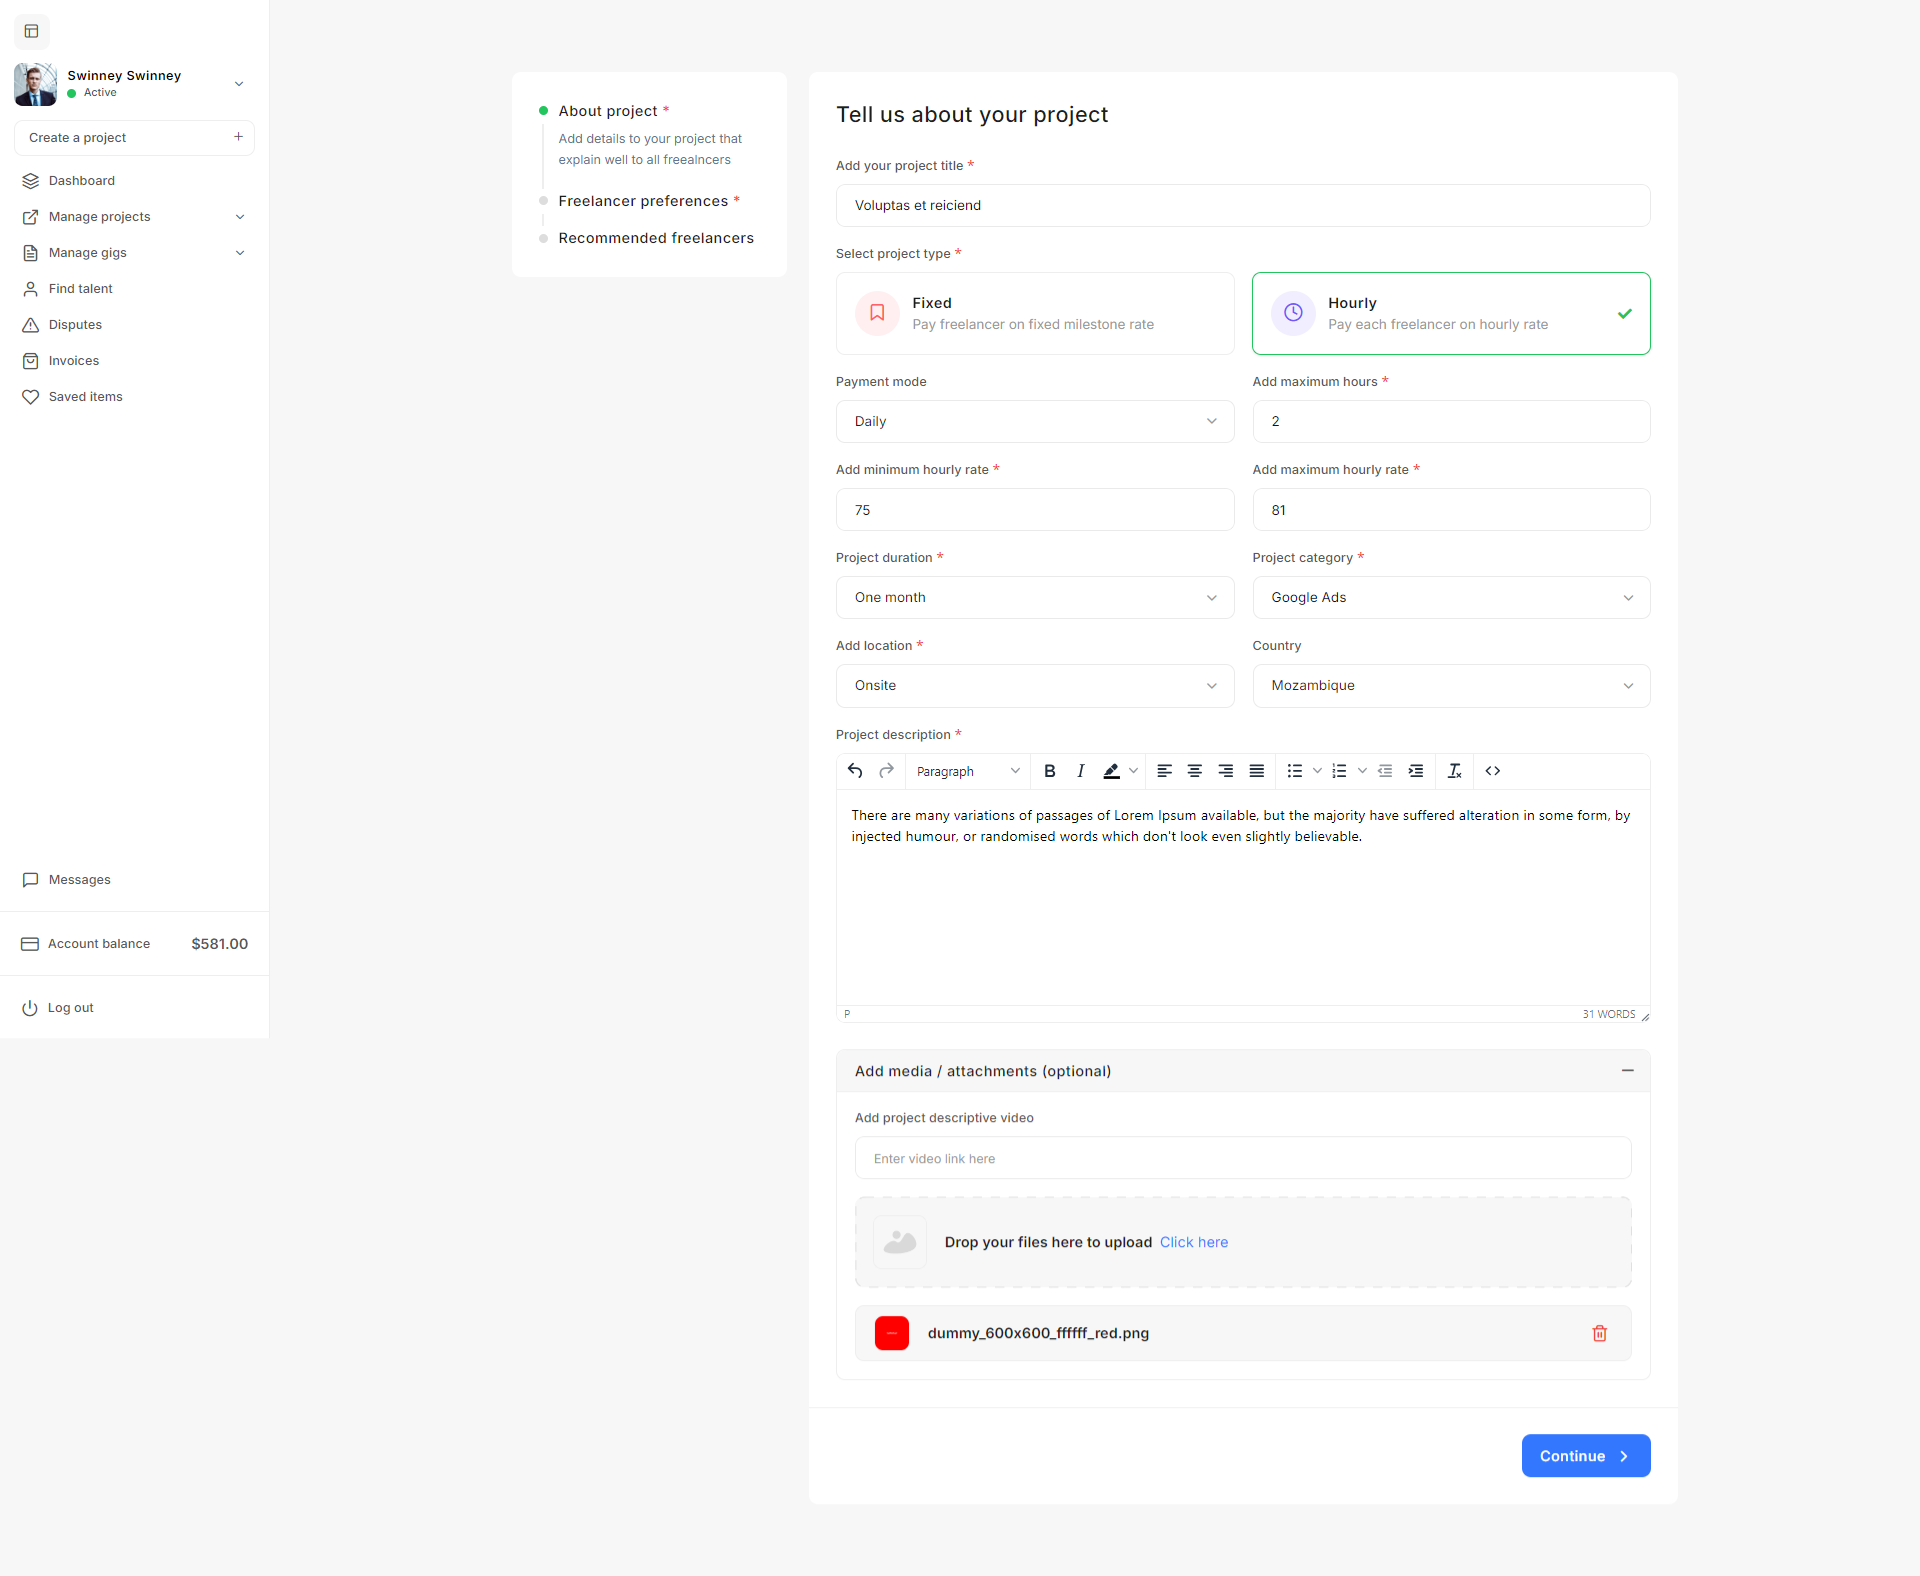Click the justify text alignment icon
Image resolution: width=1920 pixels, height=1576 pixels.
coord(1256,771)
